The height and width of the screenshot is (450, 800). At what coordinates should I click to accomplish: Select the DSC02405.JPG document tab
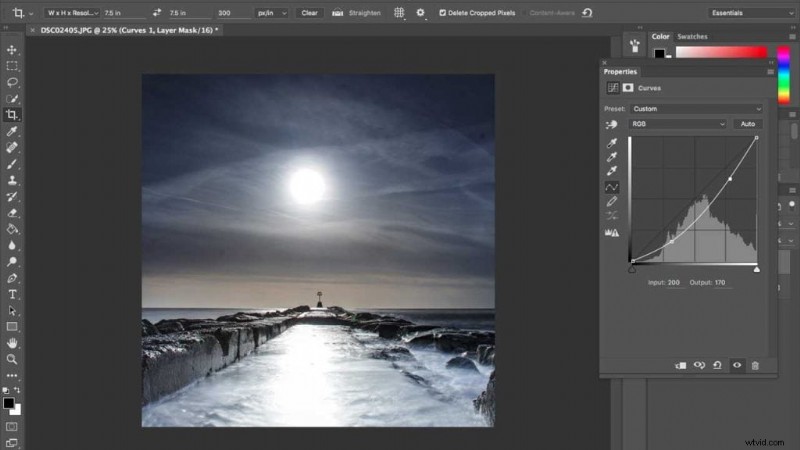(129, 30)
